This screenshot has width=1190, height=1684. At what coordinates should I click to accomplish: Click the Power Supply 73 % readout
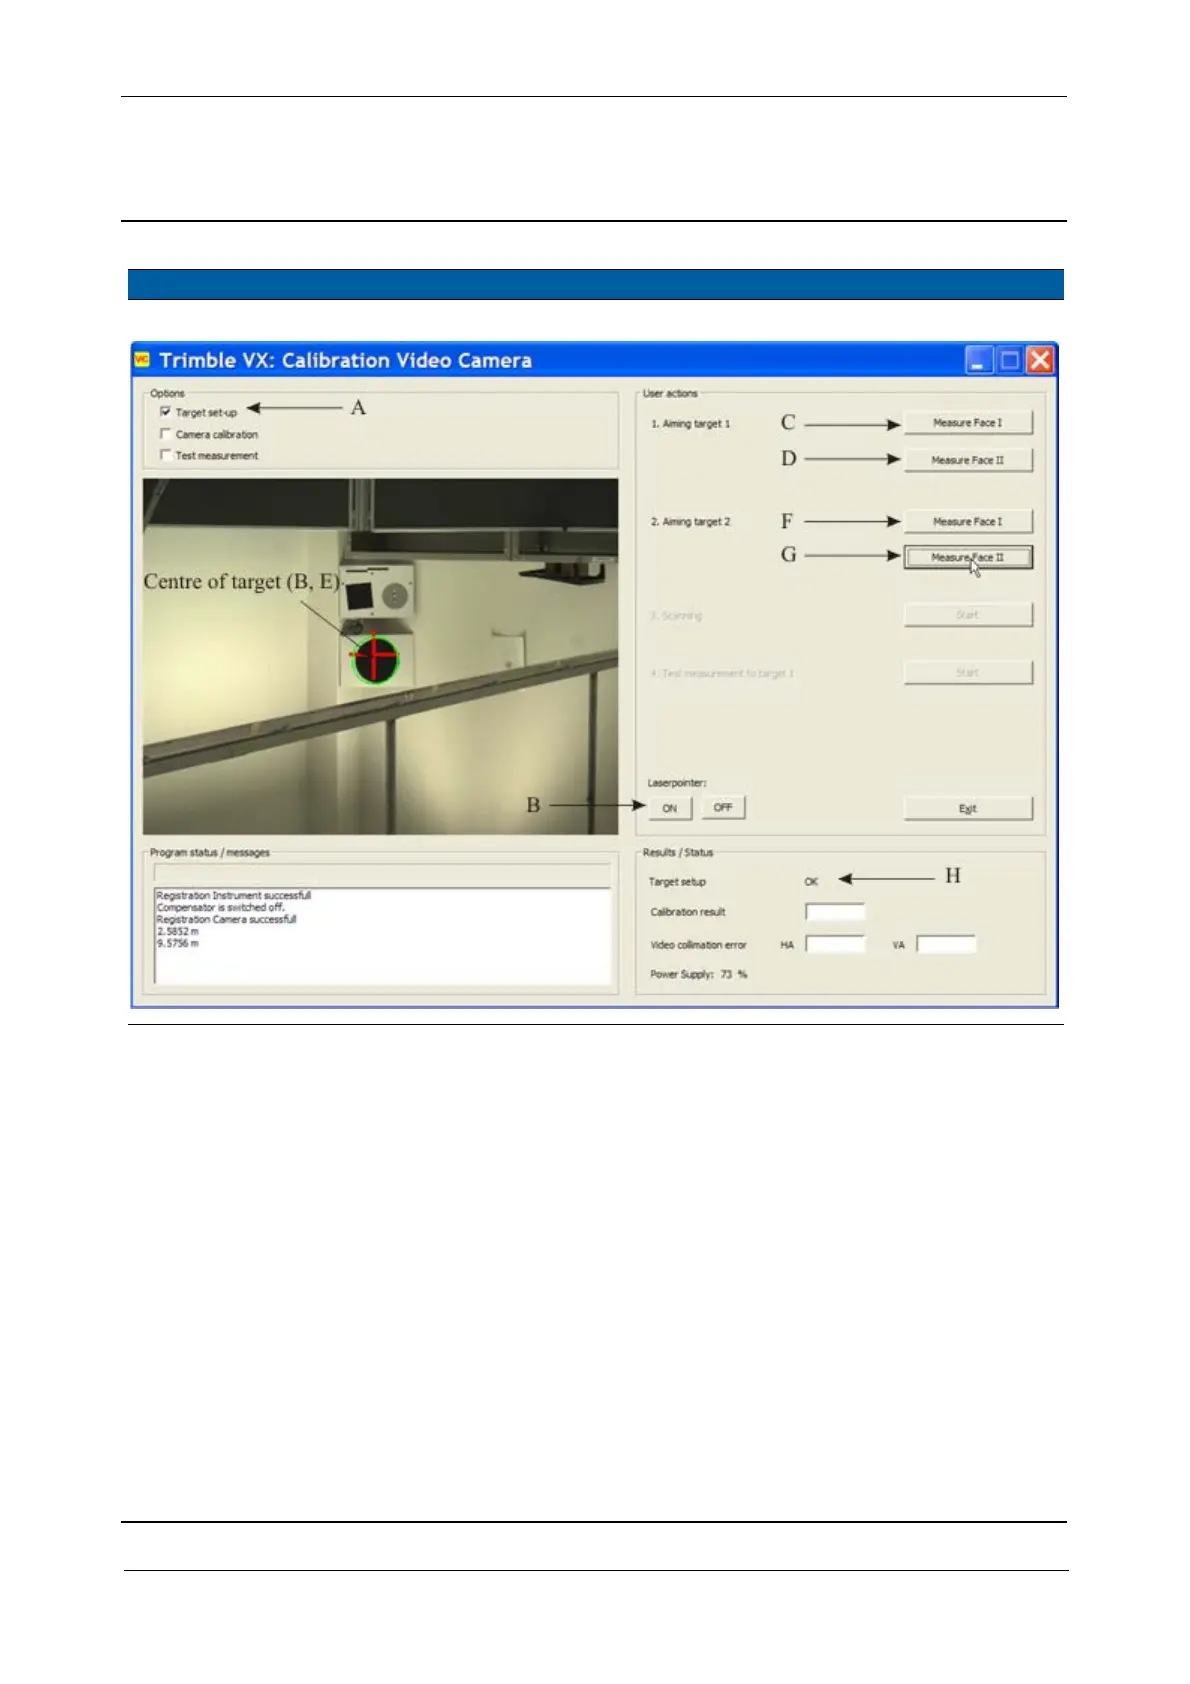click(x=699, y=974)
